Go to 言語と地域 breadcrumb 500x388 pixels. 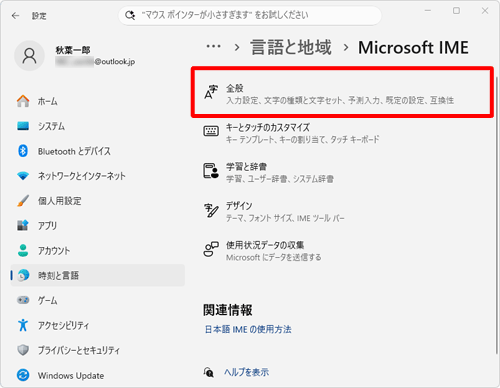tap(291, 47)
